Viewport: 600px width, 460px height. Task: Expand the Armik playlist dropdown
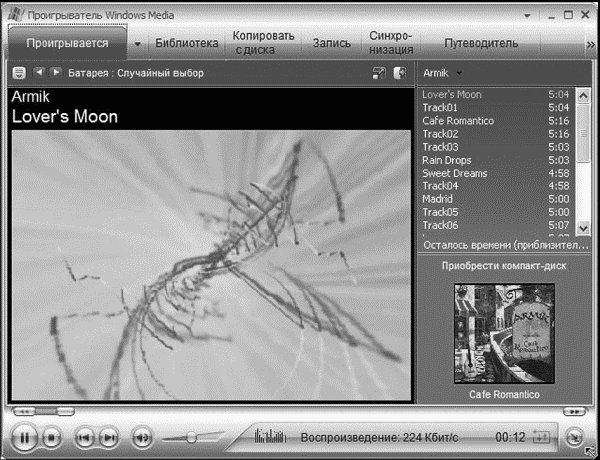coord(459,73)
